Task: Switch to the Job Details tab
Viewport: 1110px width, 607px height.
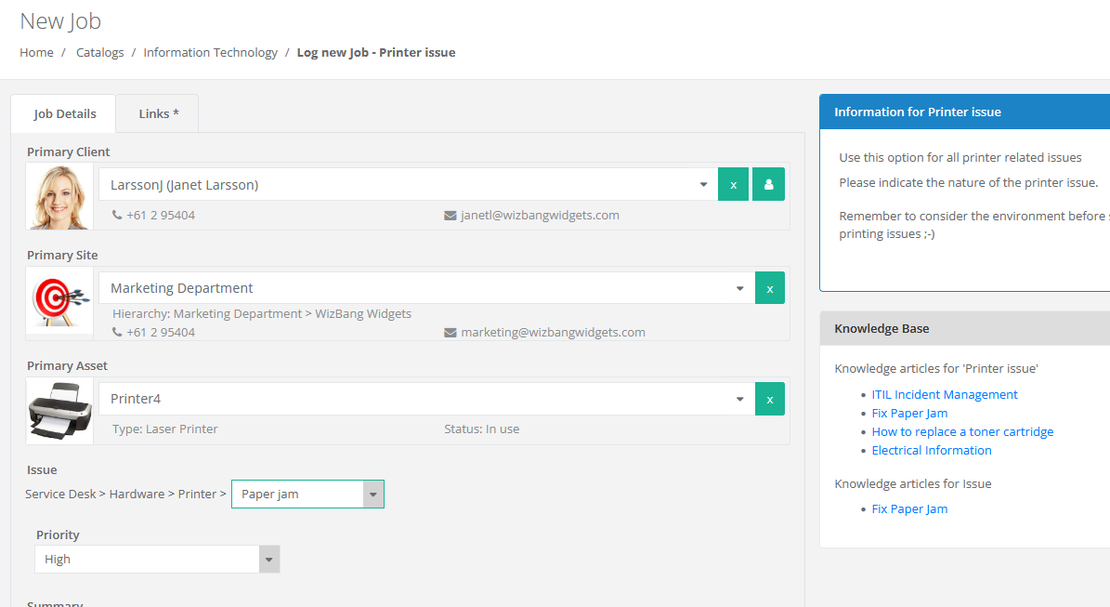Action: point(64,113)
